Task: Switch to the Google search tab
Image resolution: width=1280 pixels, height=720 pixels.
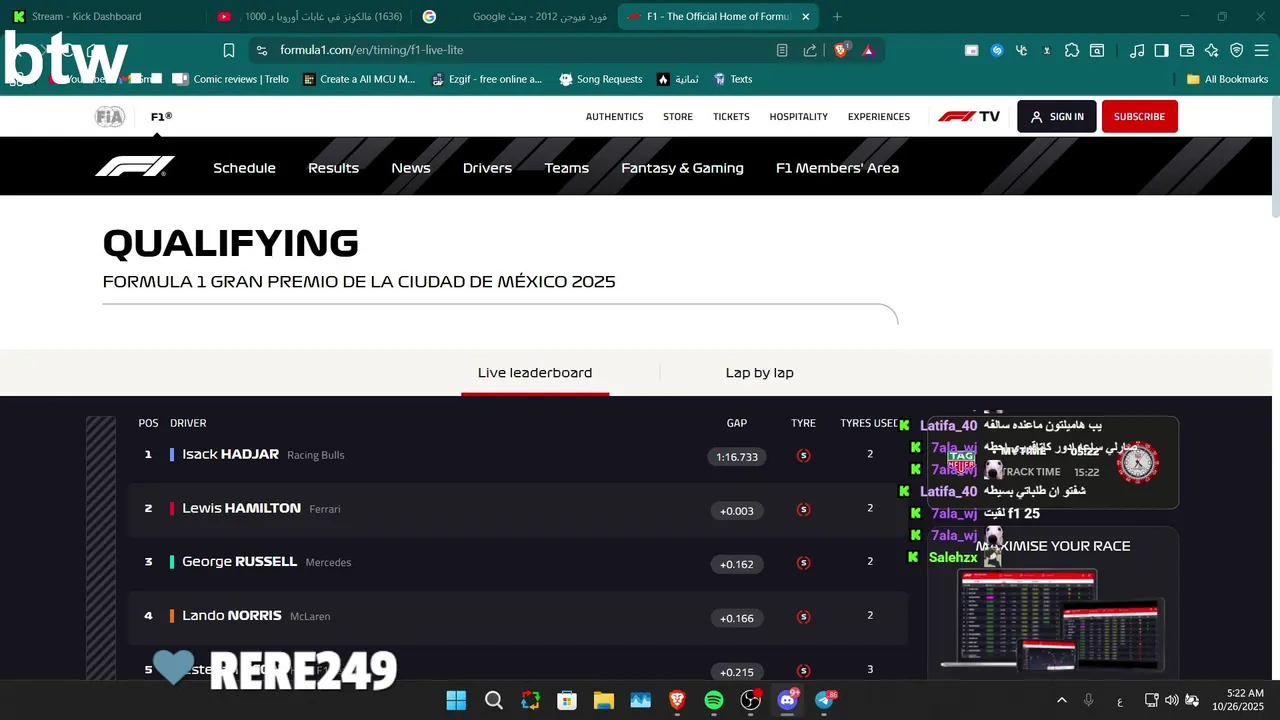Action: pos(515,16)
